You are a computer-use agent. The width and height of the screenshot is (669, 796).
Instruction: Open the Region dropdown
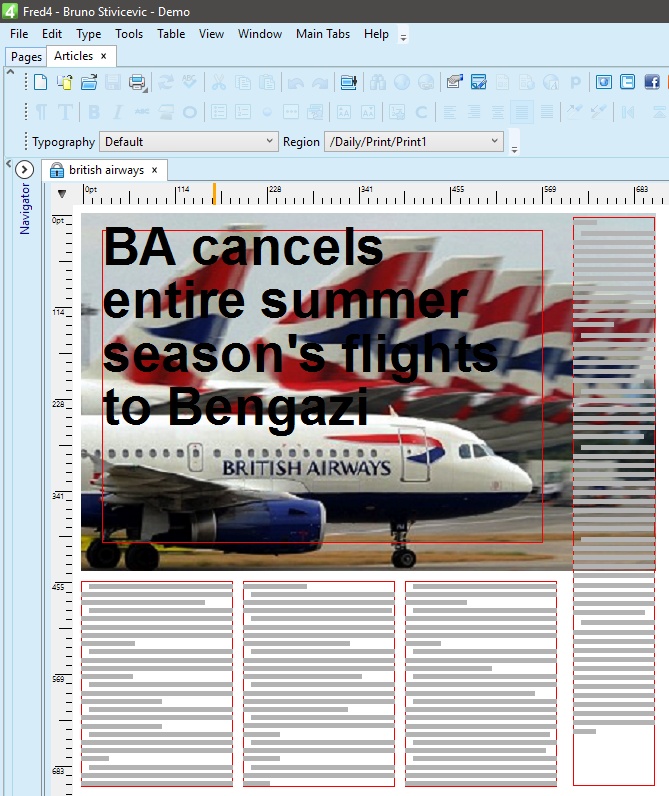point(414,142)
